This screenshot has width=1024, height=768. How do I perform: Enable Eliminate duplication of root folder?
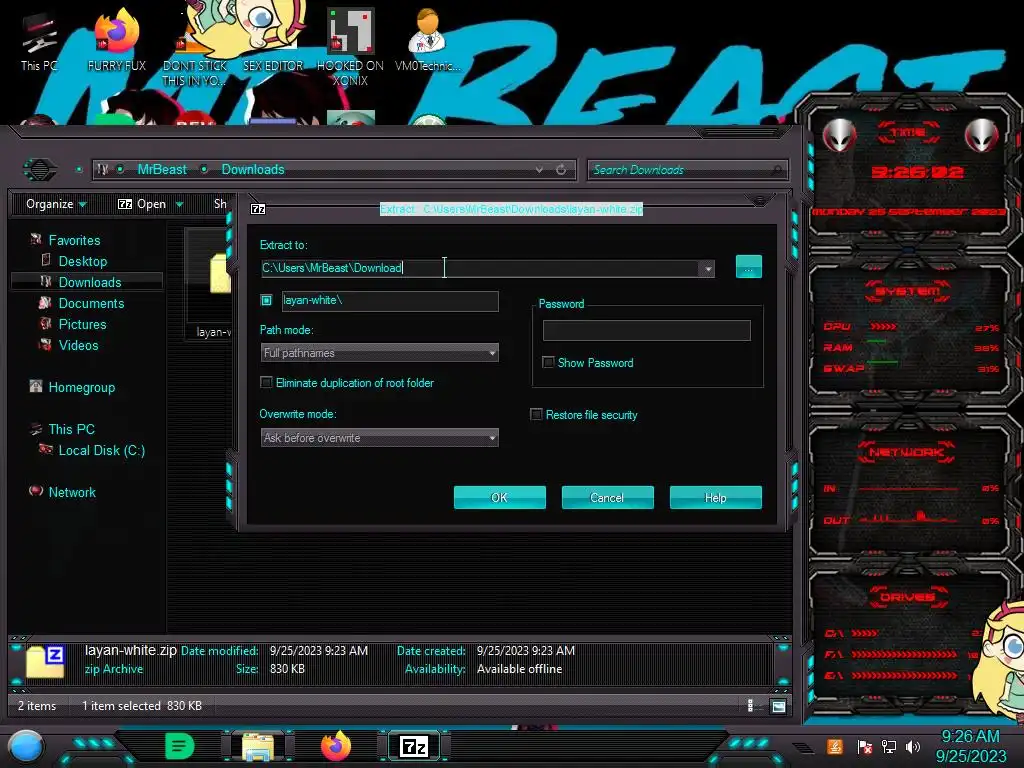(266, 383)
